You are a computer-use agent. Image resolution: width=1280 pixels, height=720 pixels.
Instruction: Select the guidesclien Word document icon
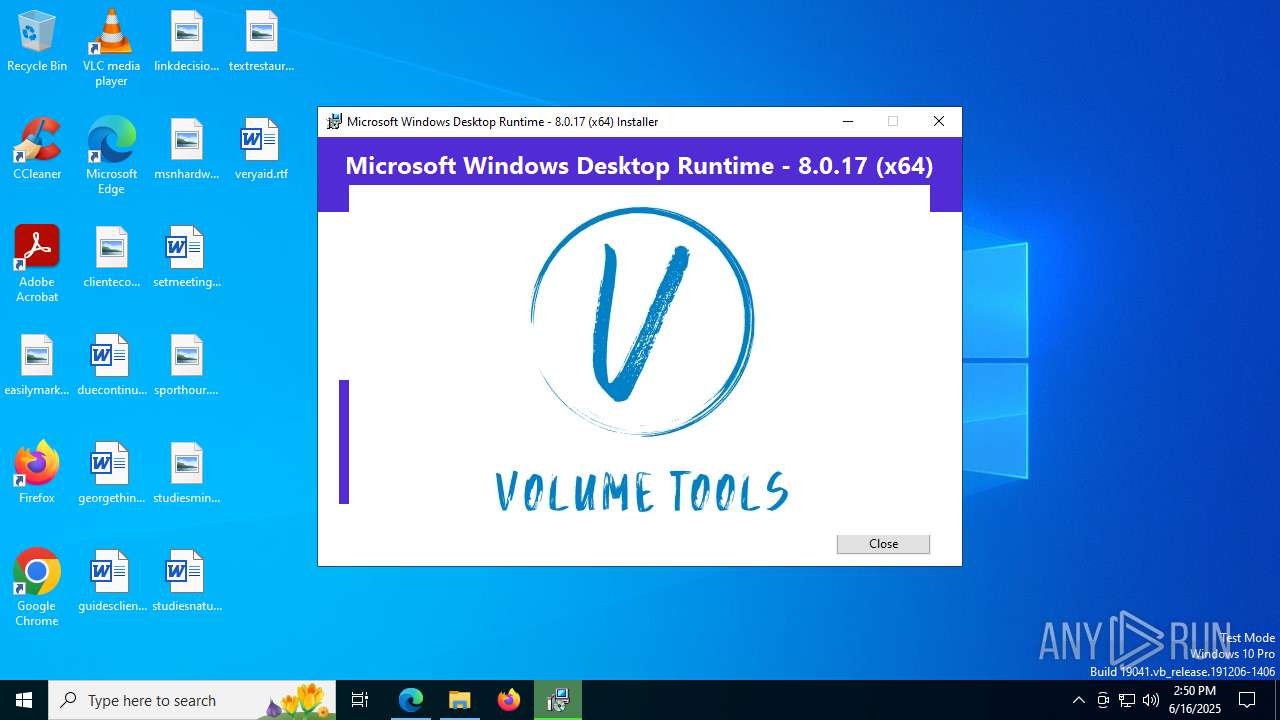(x=111, y=581)
